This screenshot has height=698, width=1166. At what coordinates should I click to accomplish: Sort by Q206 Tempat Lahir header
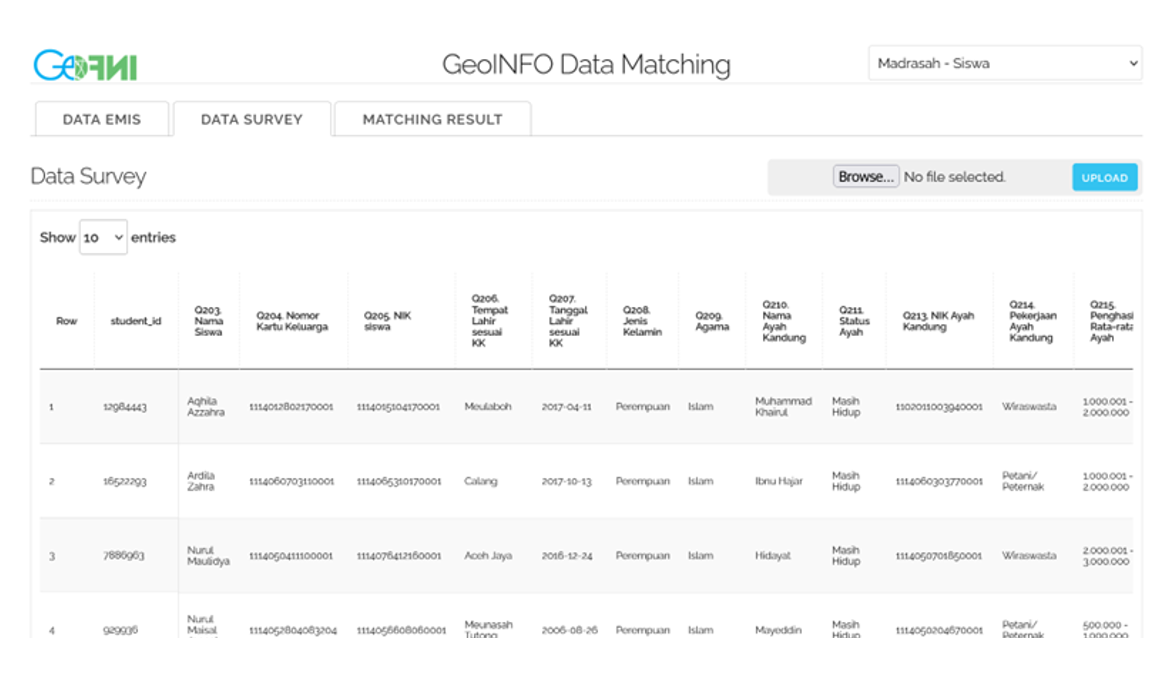493,321
